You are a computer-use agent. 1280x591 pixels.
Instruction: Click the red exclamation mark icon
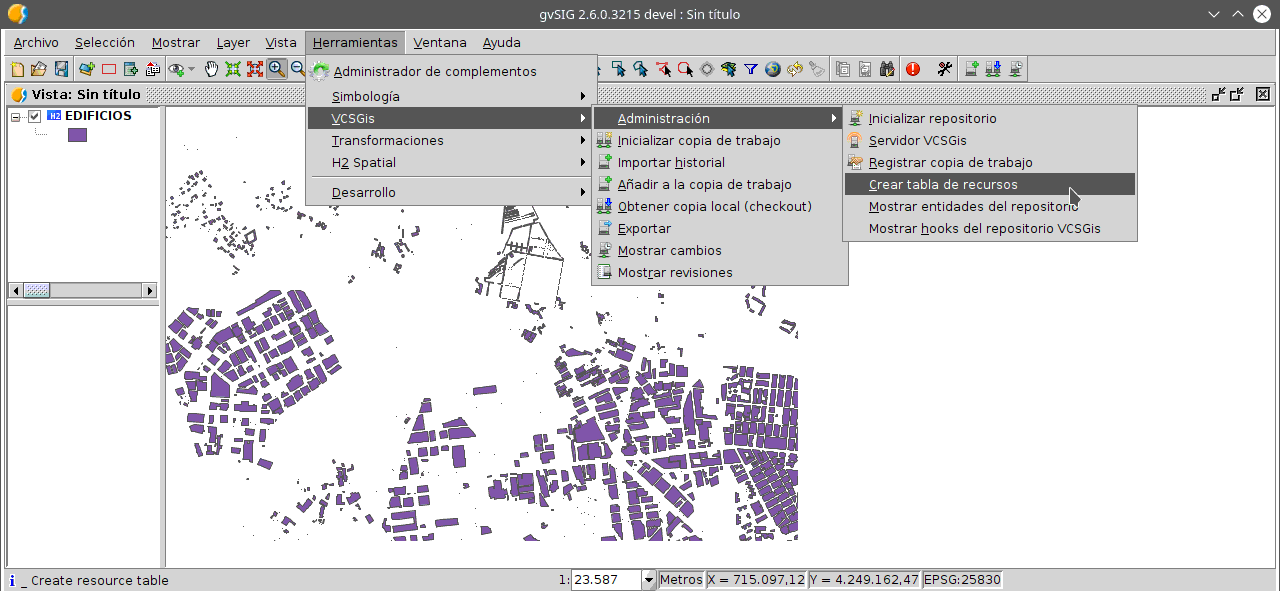(913, 69)
